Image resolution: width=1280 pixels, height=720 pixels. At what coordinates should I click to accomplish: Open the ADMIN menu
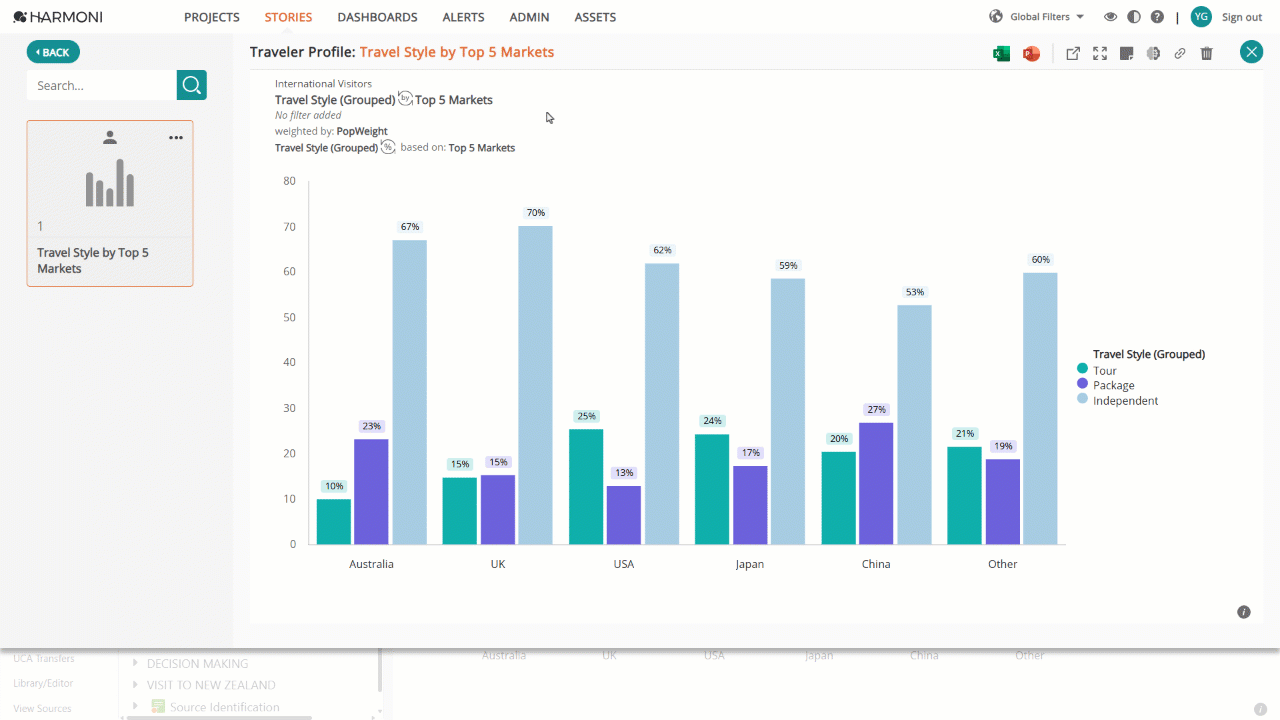(529, 17)
